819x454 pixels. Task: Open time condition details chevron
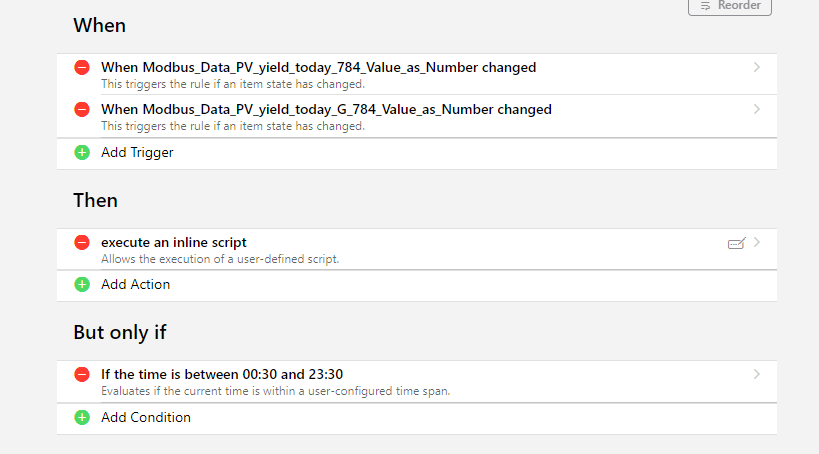(757, 374)
